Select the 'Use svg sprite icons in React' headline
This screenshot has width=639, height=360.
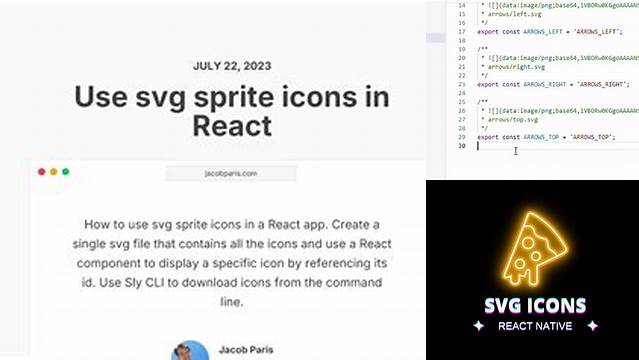click(232, 110)
